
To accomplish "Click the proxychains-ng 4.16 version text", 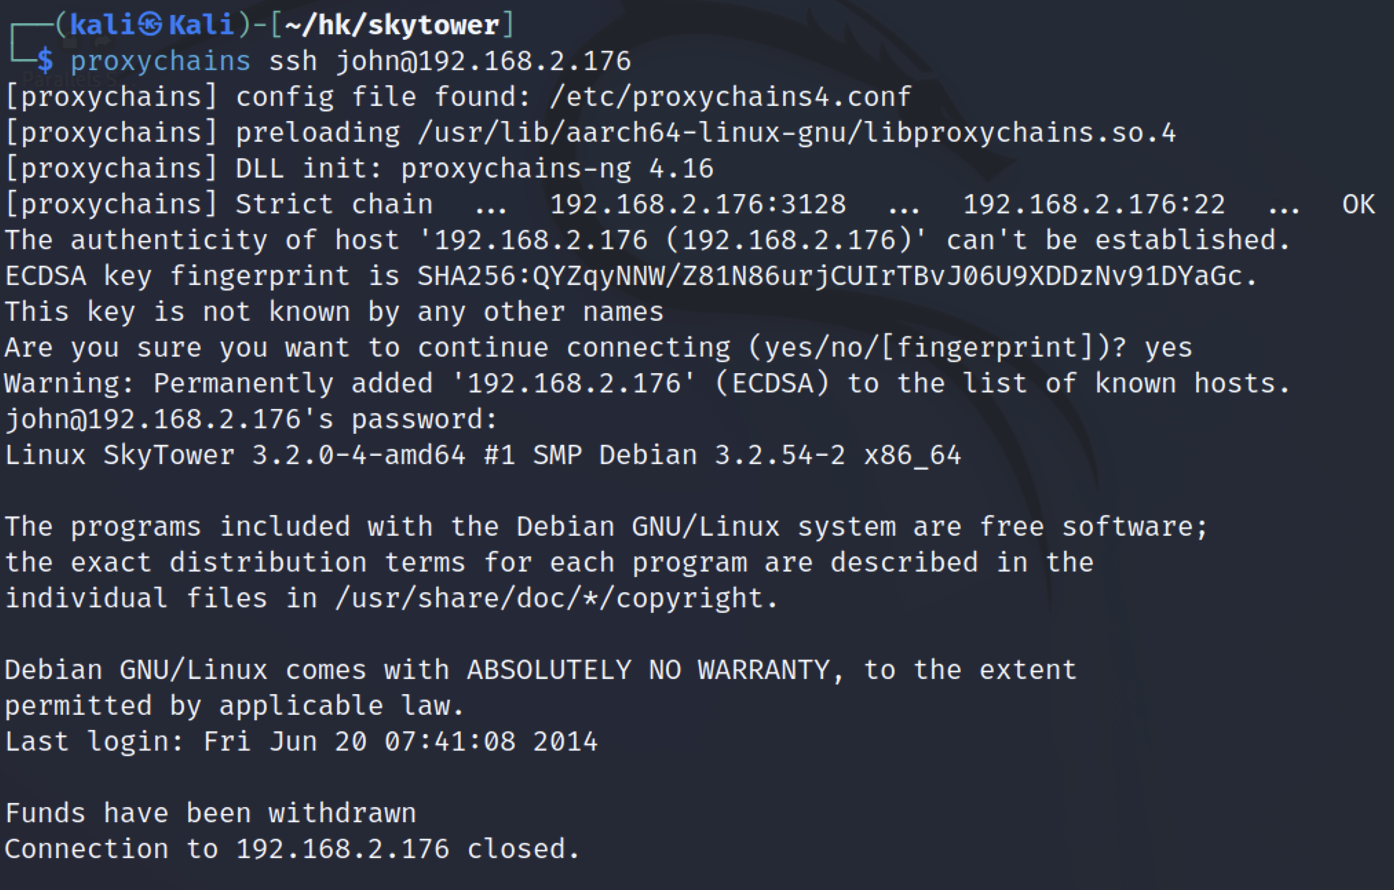I will 557,169.
